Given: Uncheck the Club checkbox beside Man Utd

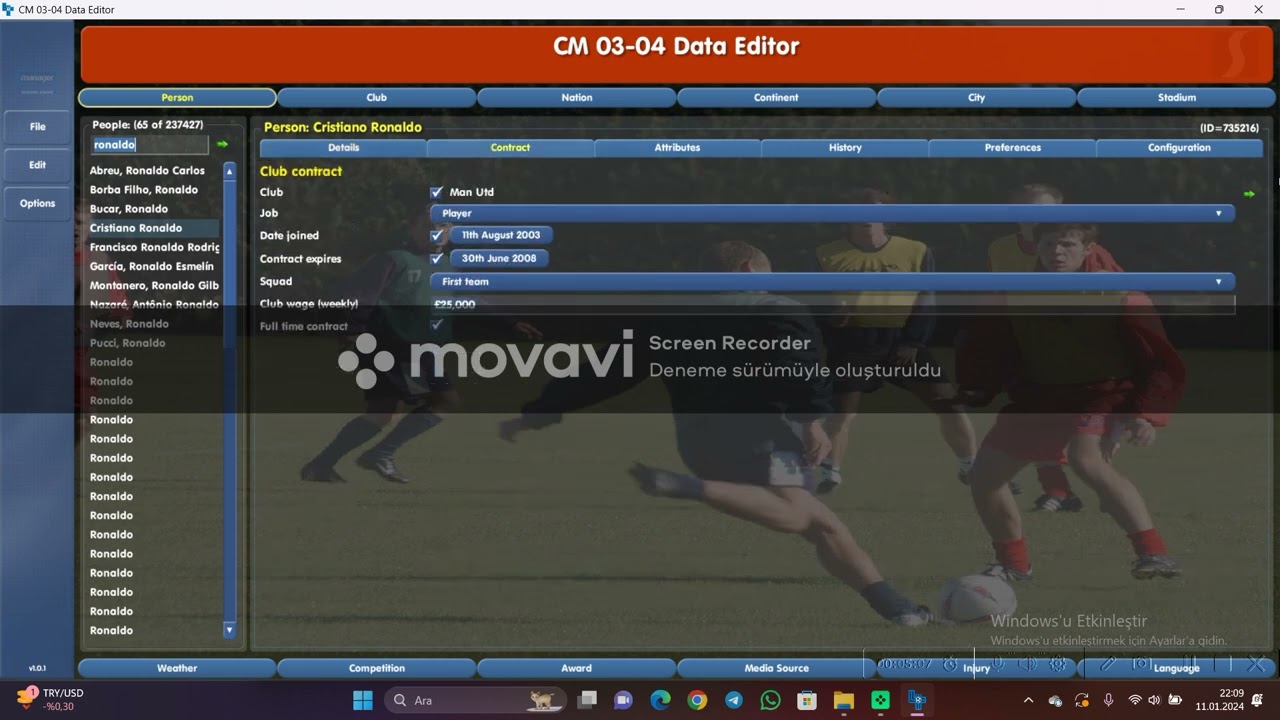Looking at the screenshot, I should [x=436, y=192].
